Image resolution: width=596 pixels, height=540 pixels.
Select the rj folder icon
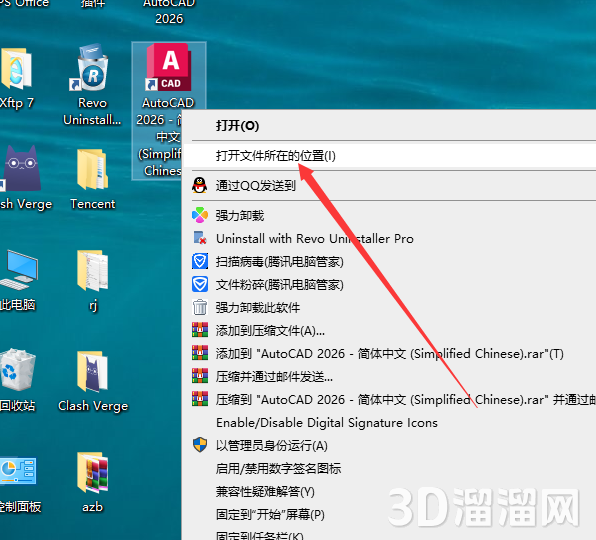[92, 270]
